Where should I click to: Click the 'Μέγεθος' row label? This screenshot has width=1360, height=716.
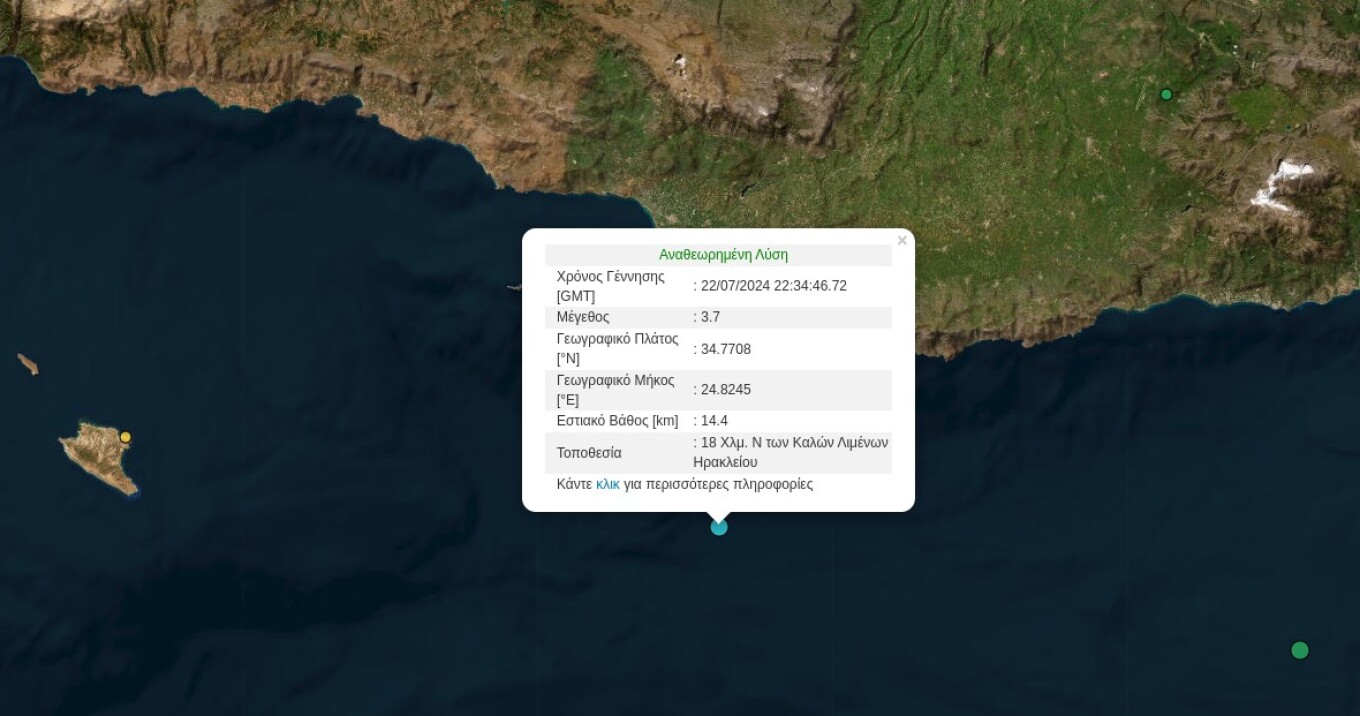tap(583, 317)
